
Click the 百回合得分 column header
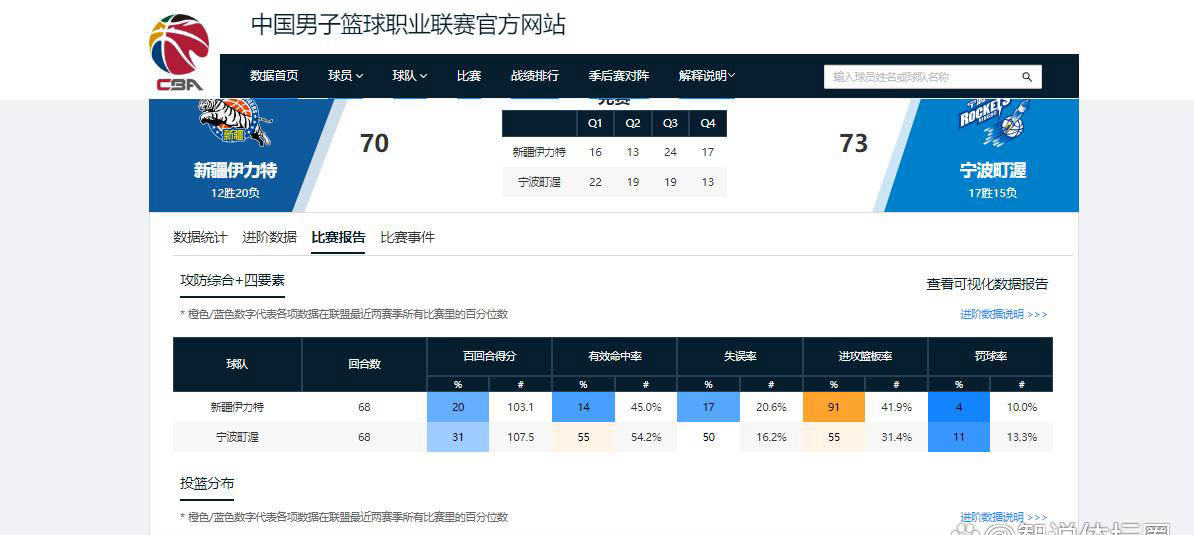click(489, 356)
